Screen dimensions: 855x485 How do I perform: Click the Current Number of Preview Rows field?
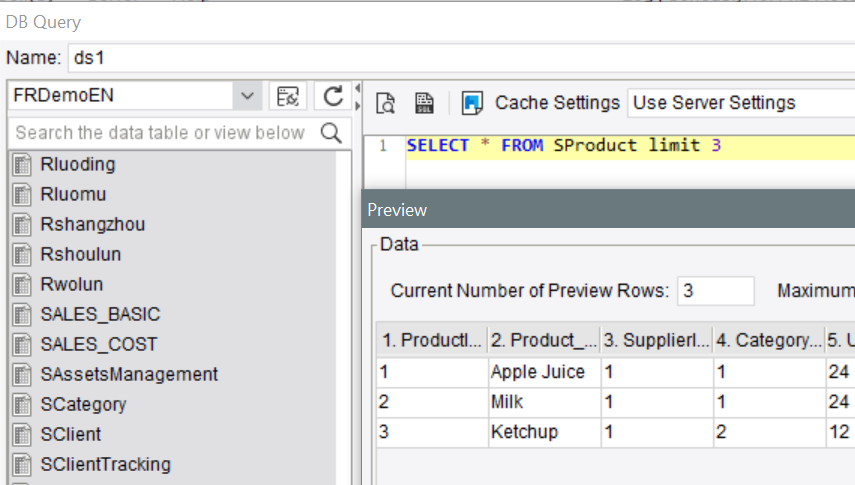pos(715,291)
